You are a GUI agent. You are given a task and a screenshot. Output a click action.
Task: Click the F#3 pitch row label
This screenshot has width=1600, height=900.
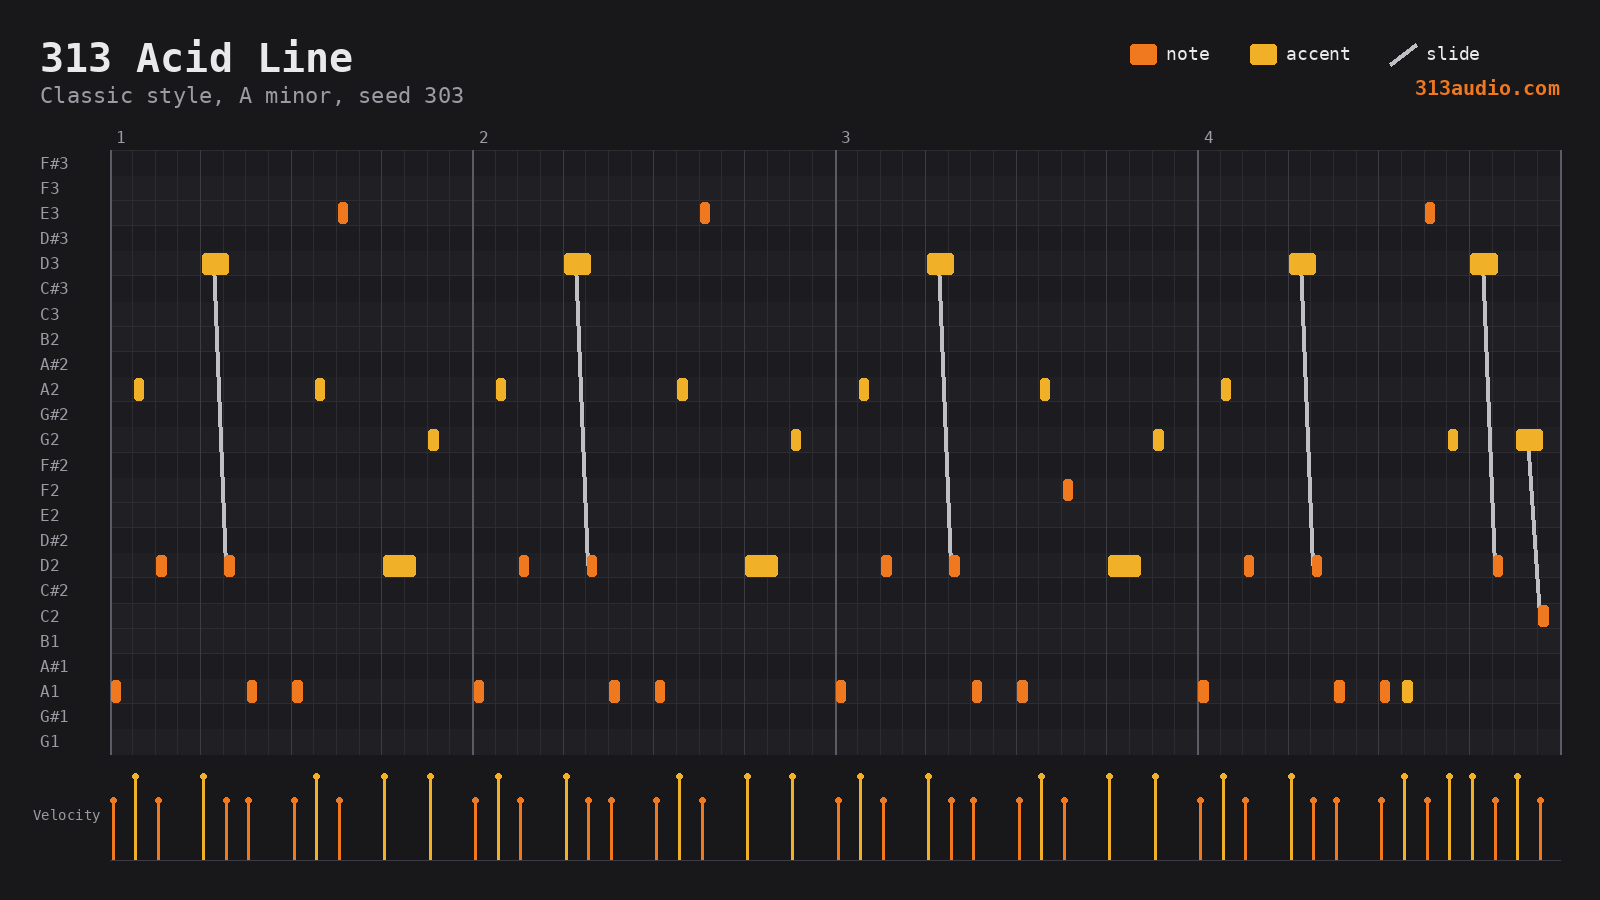[x=54, y=163]
